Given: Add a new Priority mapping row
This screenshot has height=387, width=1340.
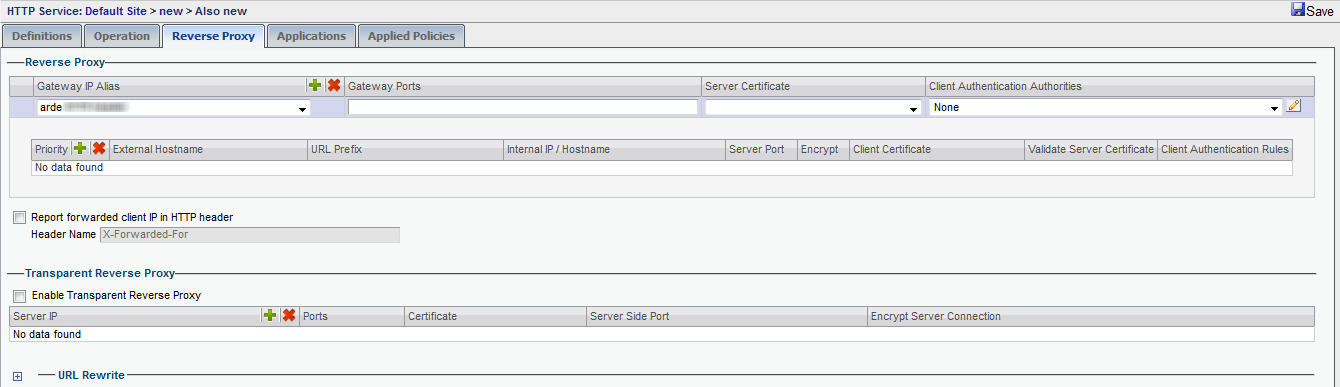Looking at the screenshot, I should click(80, 149).
